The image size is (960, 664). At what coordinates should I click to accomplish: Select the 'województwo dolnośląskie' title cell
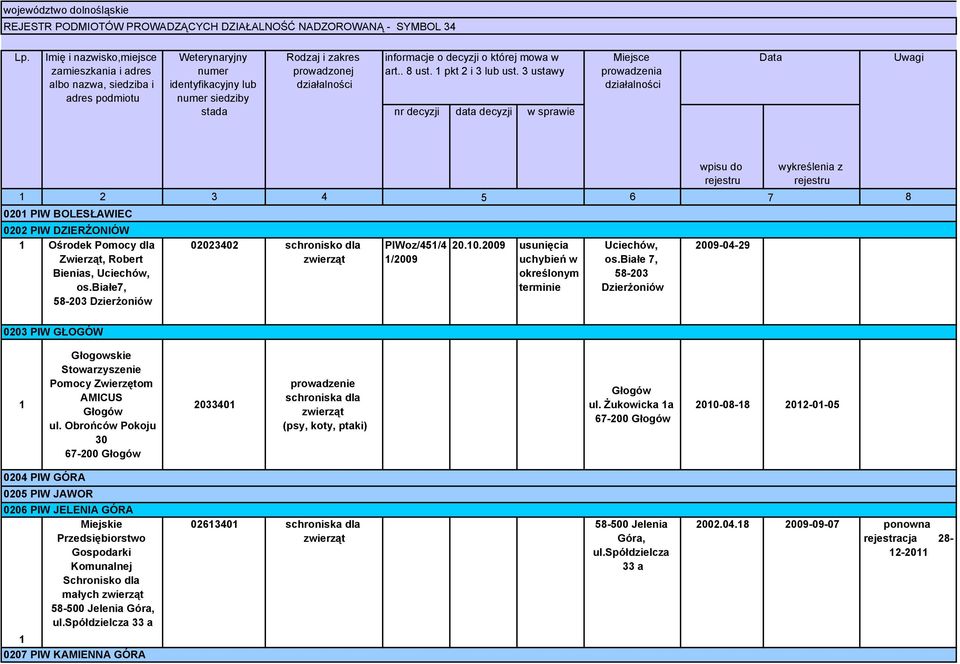[478, 10]
